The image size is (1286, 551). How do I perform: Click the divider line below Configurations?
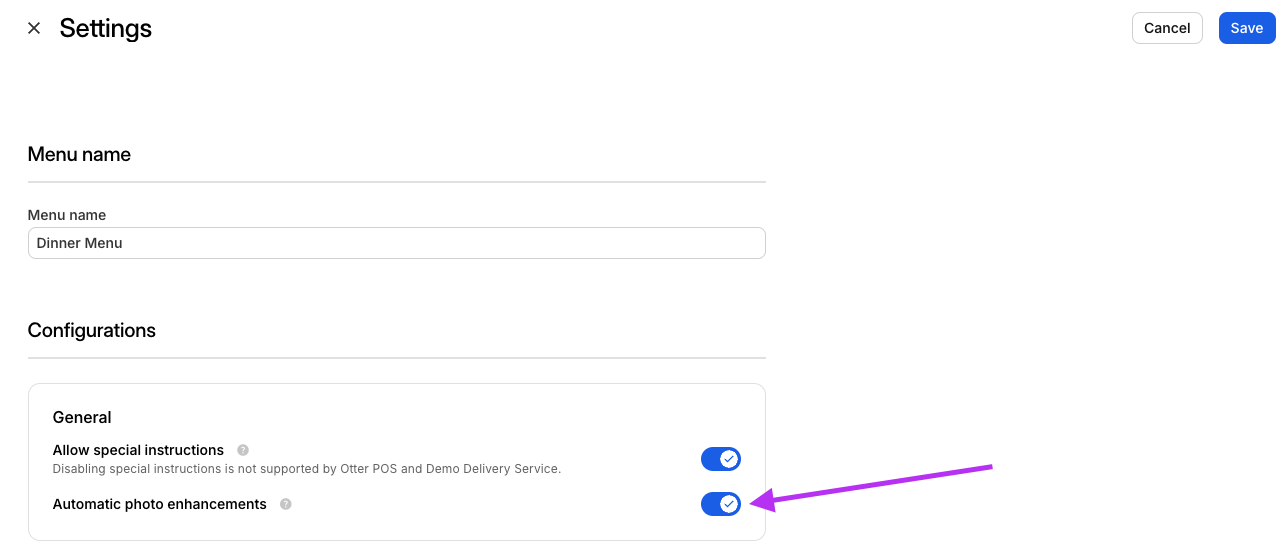396,358
